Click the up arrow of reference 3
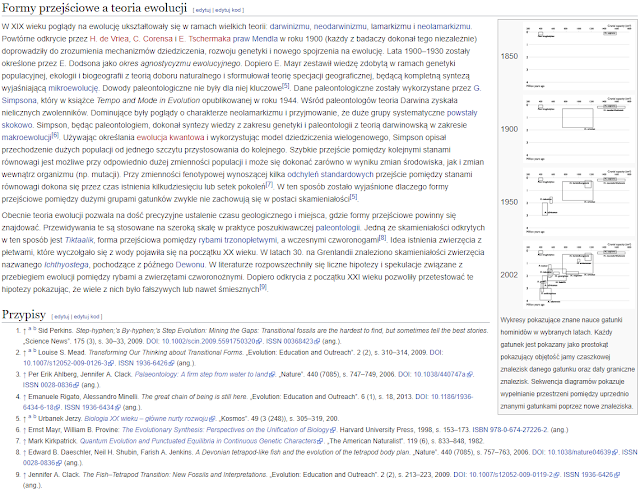 click(24, 375)
